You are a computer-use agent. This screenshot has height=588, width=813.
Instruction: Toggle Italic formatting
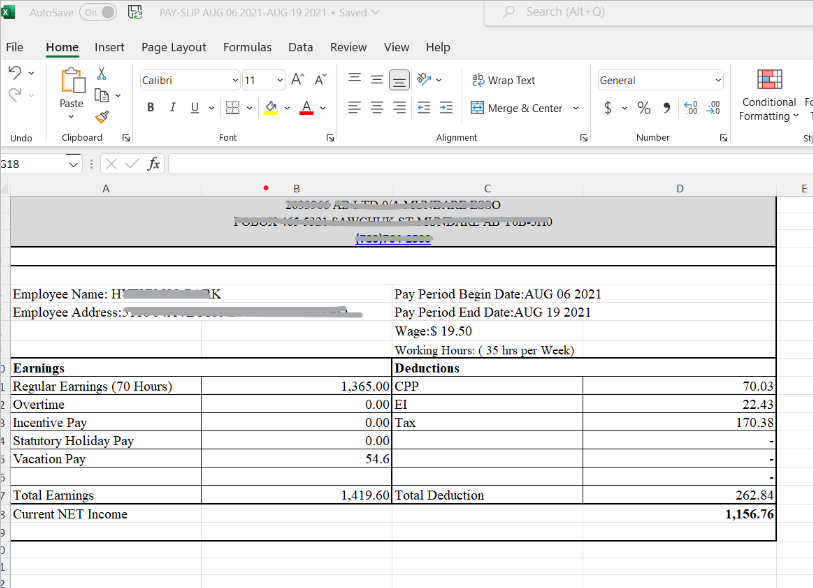(173, 107)
